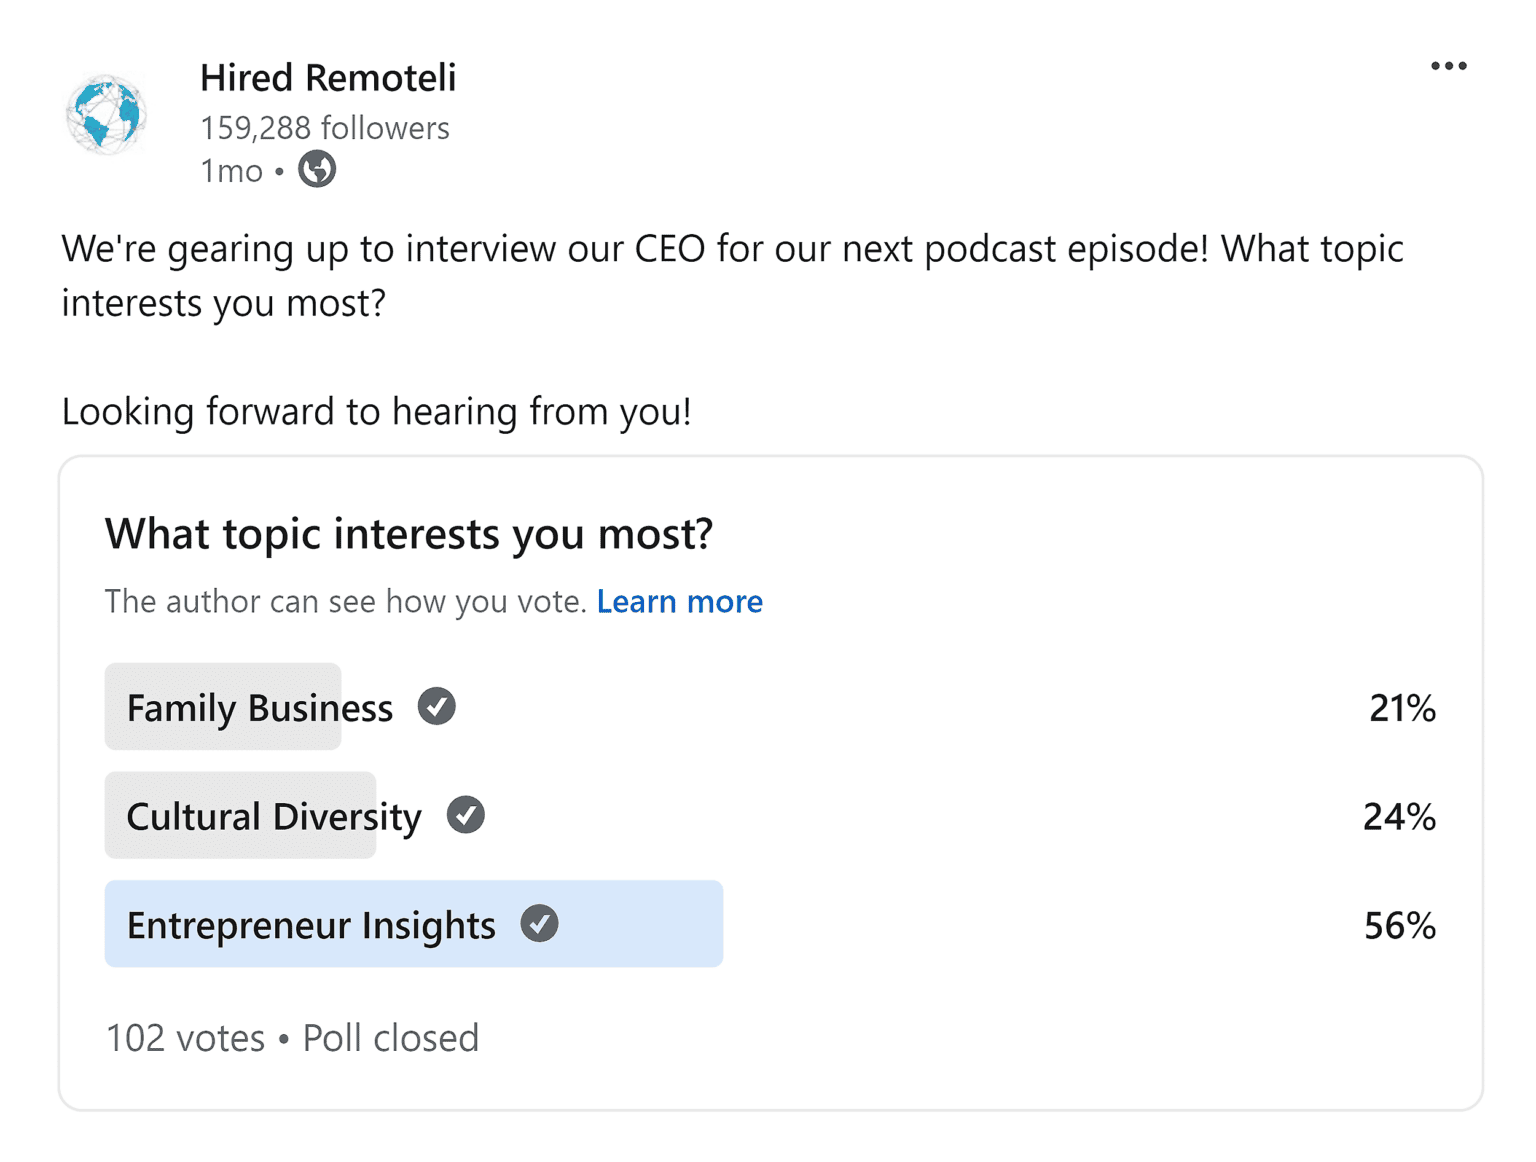Screen dimensions: 1536x1162
Task: Click the checkmark icon beside Entrepreneur Insights
Action: click(x=539, y=924)
